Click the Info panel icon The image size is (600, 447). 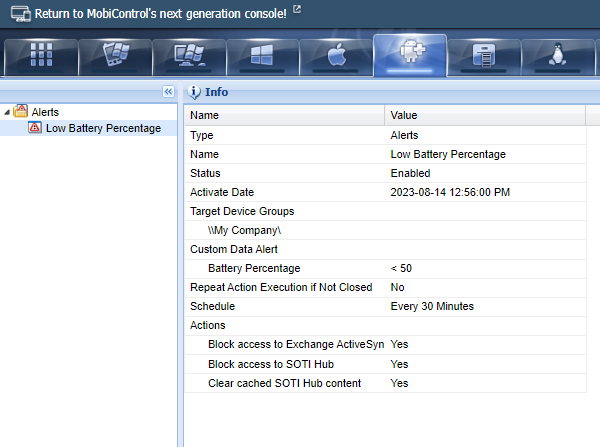(194, 92)
